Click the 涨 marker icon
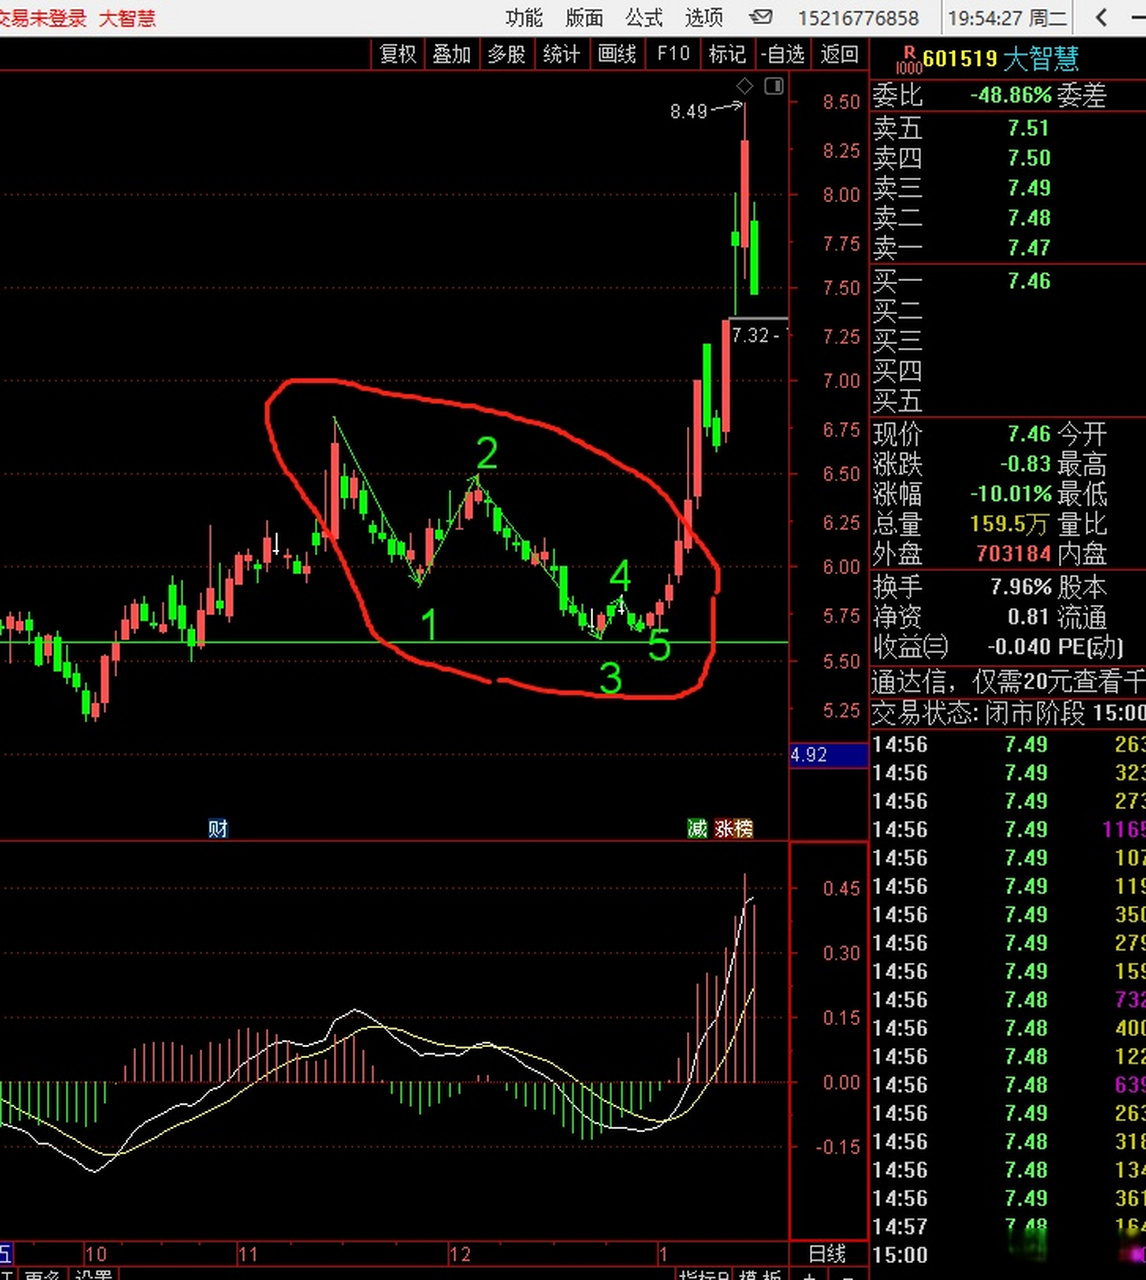The height and width of the screenshot is (1280, 1146). pos(724,828)
